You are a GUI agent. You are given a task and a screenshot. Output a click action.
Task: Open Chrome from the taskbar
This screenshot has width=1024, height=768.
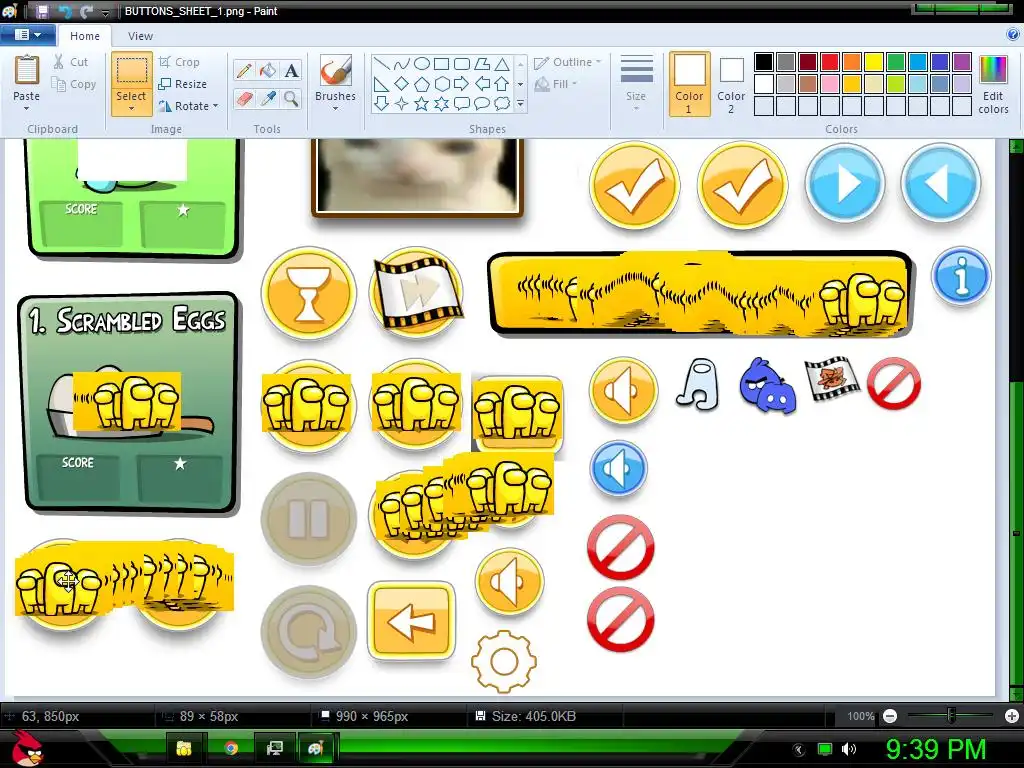(x=230, y=748)
